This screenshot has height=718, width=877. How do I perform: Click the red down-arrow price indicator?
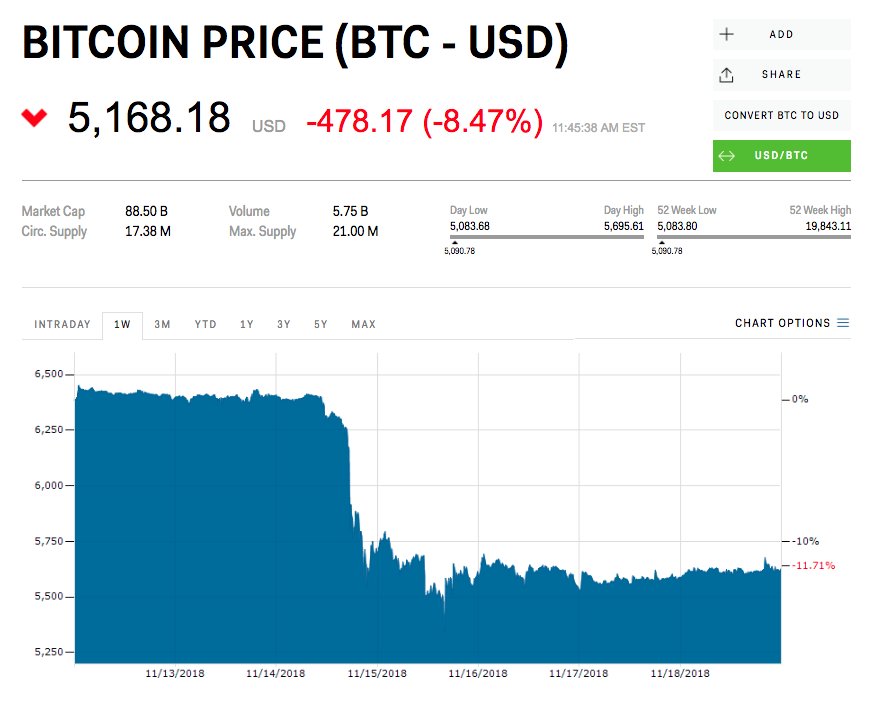click(34, 118)
